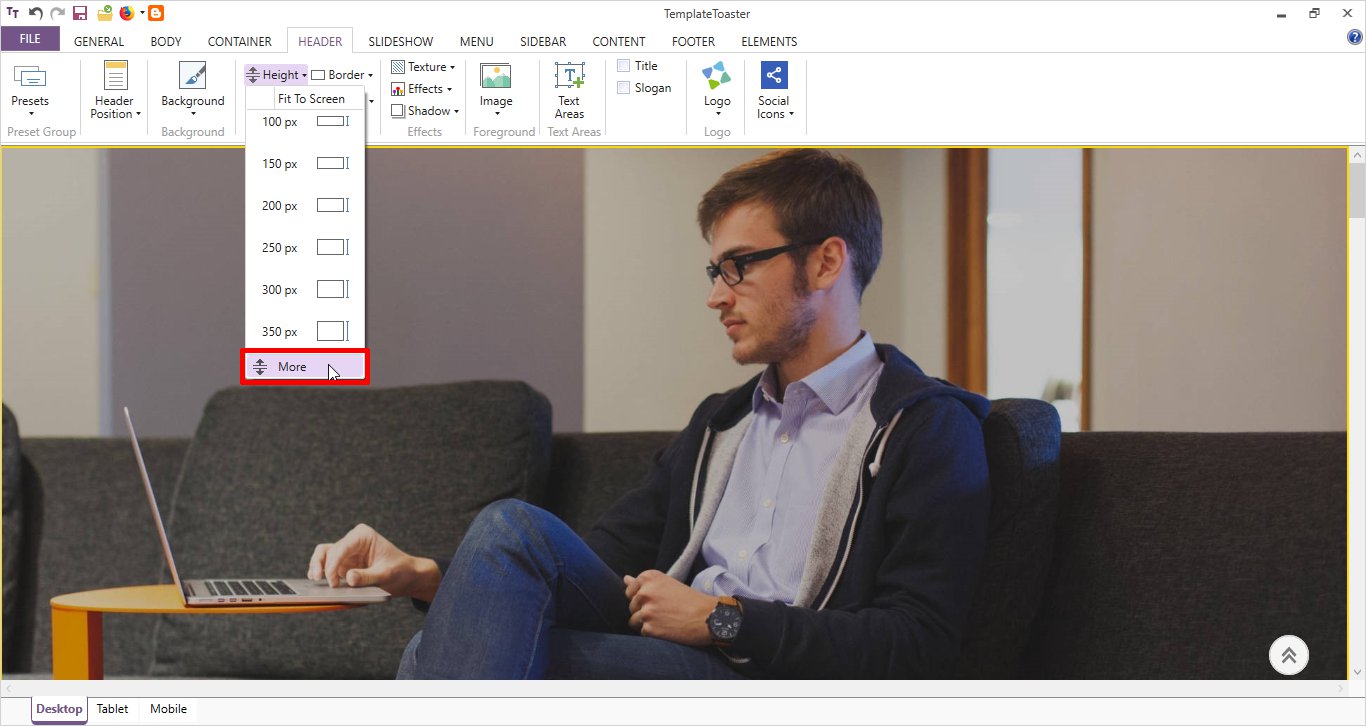Switch to the Tablet view tab
The width and height of the screenshot is (1366, 726).
click(x=112, y=709)
